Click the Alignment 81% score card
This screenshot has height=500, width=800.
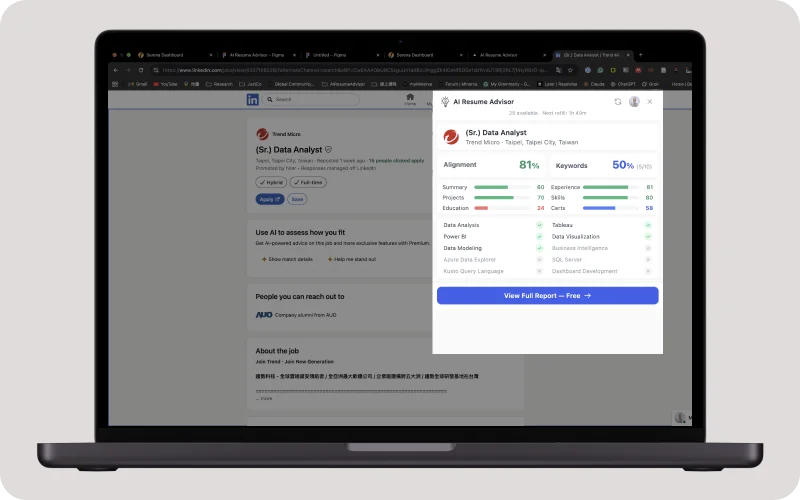click(491, 165)
